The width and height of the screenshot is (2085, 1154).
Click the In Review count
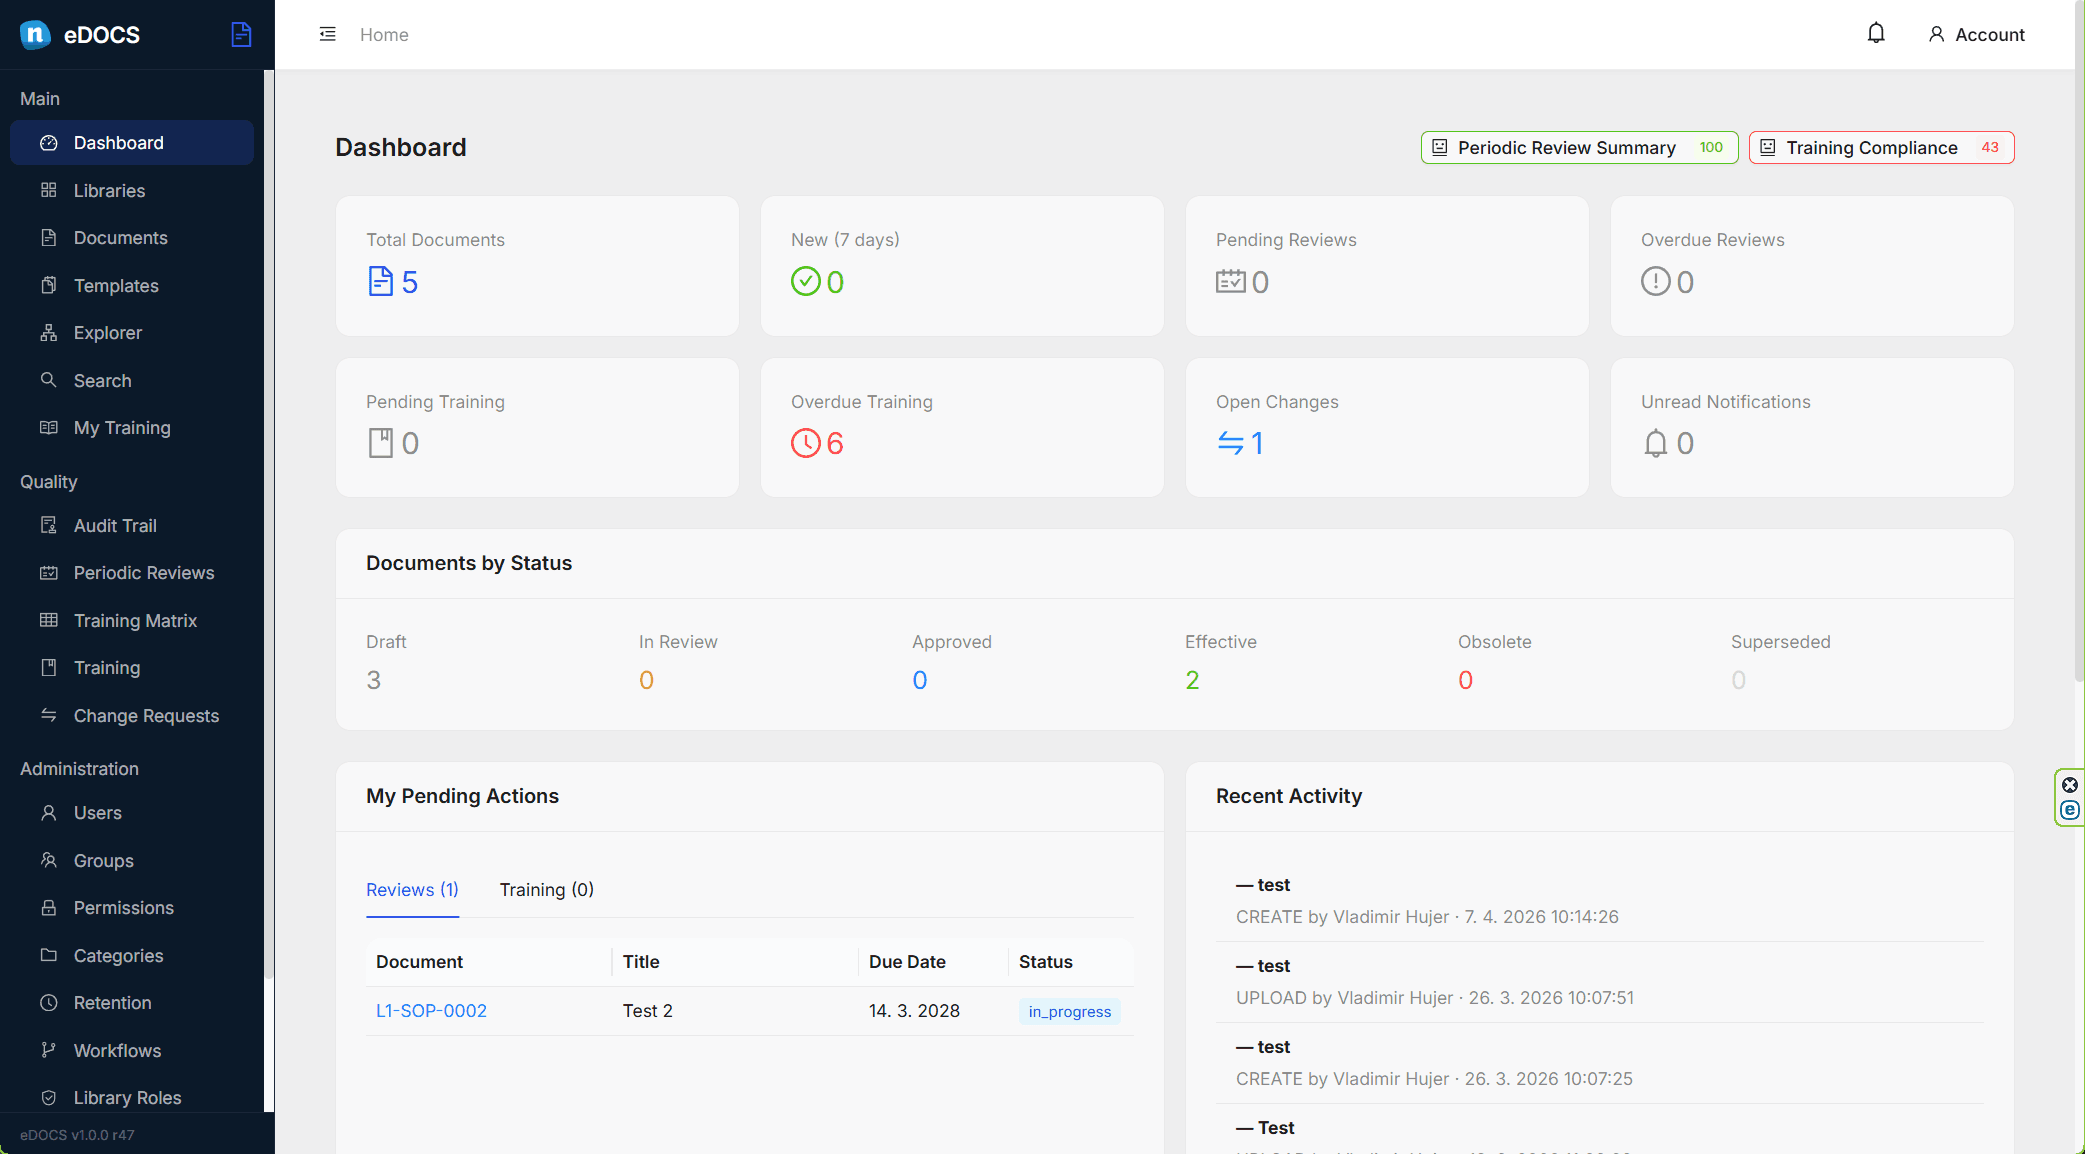[647, 680]
